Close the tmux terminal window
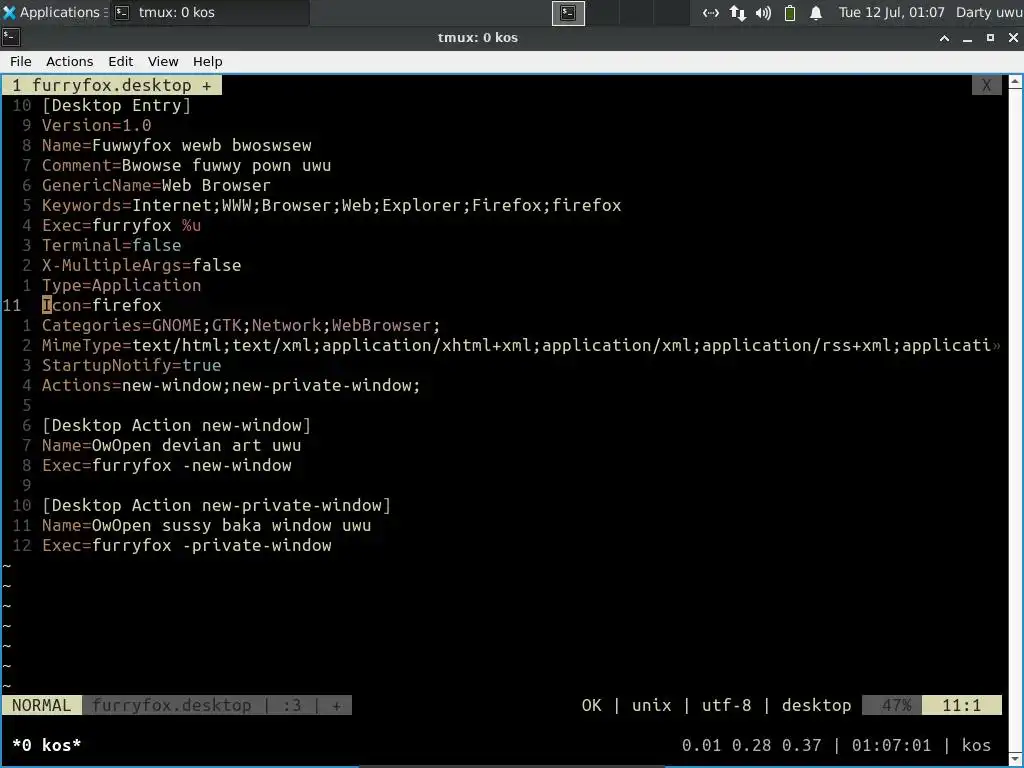 click(x=1013, y=38)
